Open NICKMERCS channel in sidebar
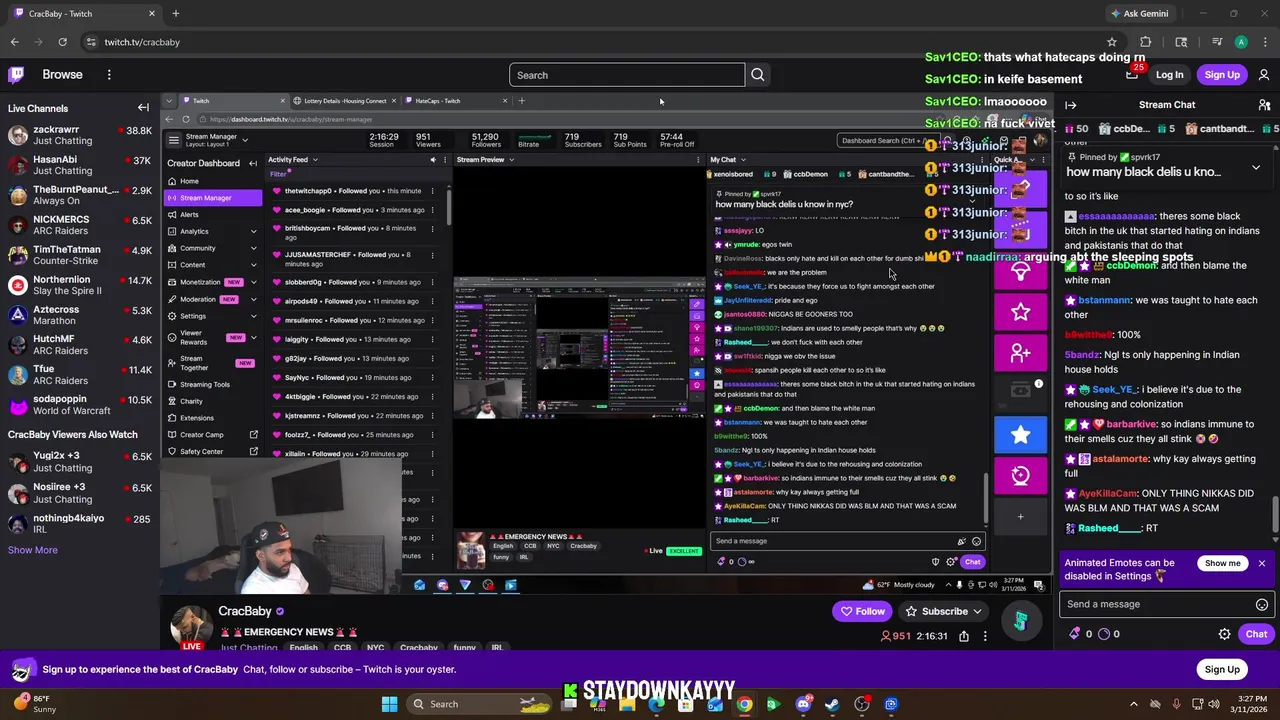The image size is (1280, 720). coord(79,225)
